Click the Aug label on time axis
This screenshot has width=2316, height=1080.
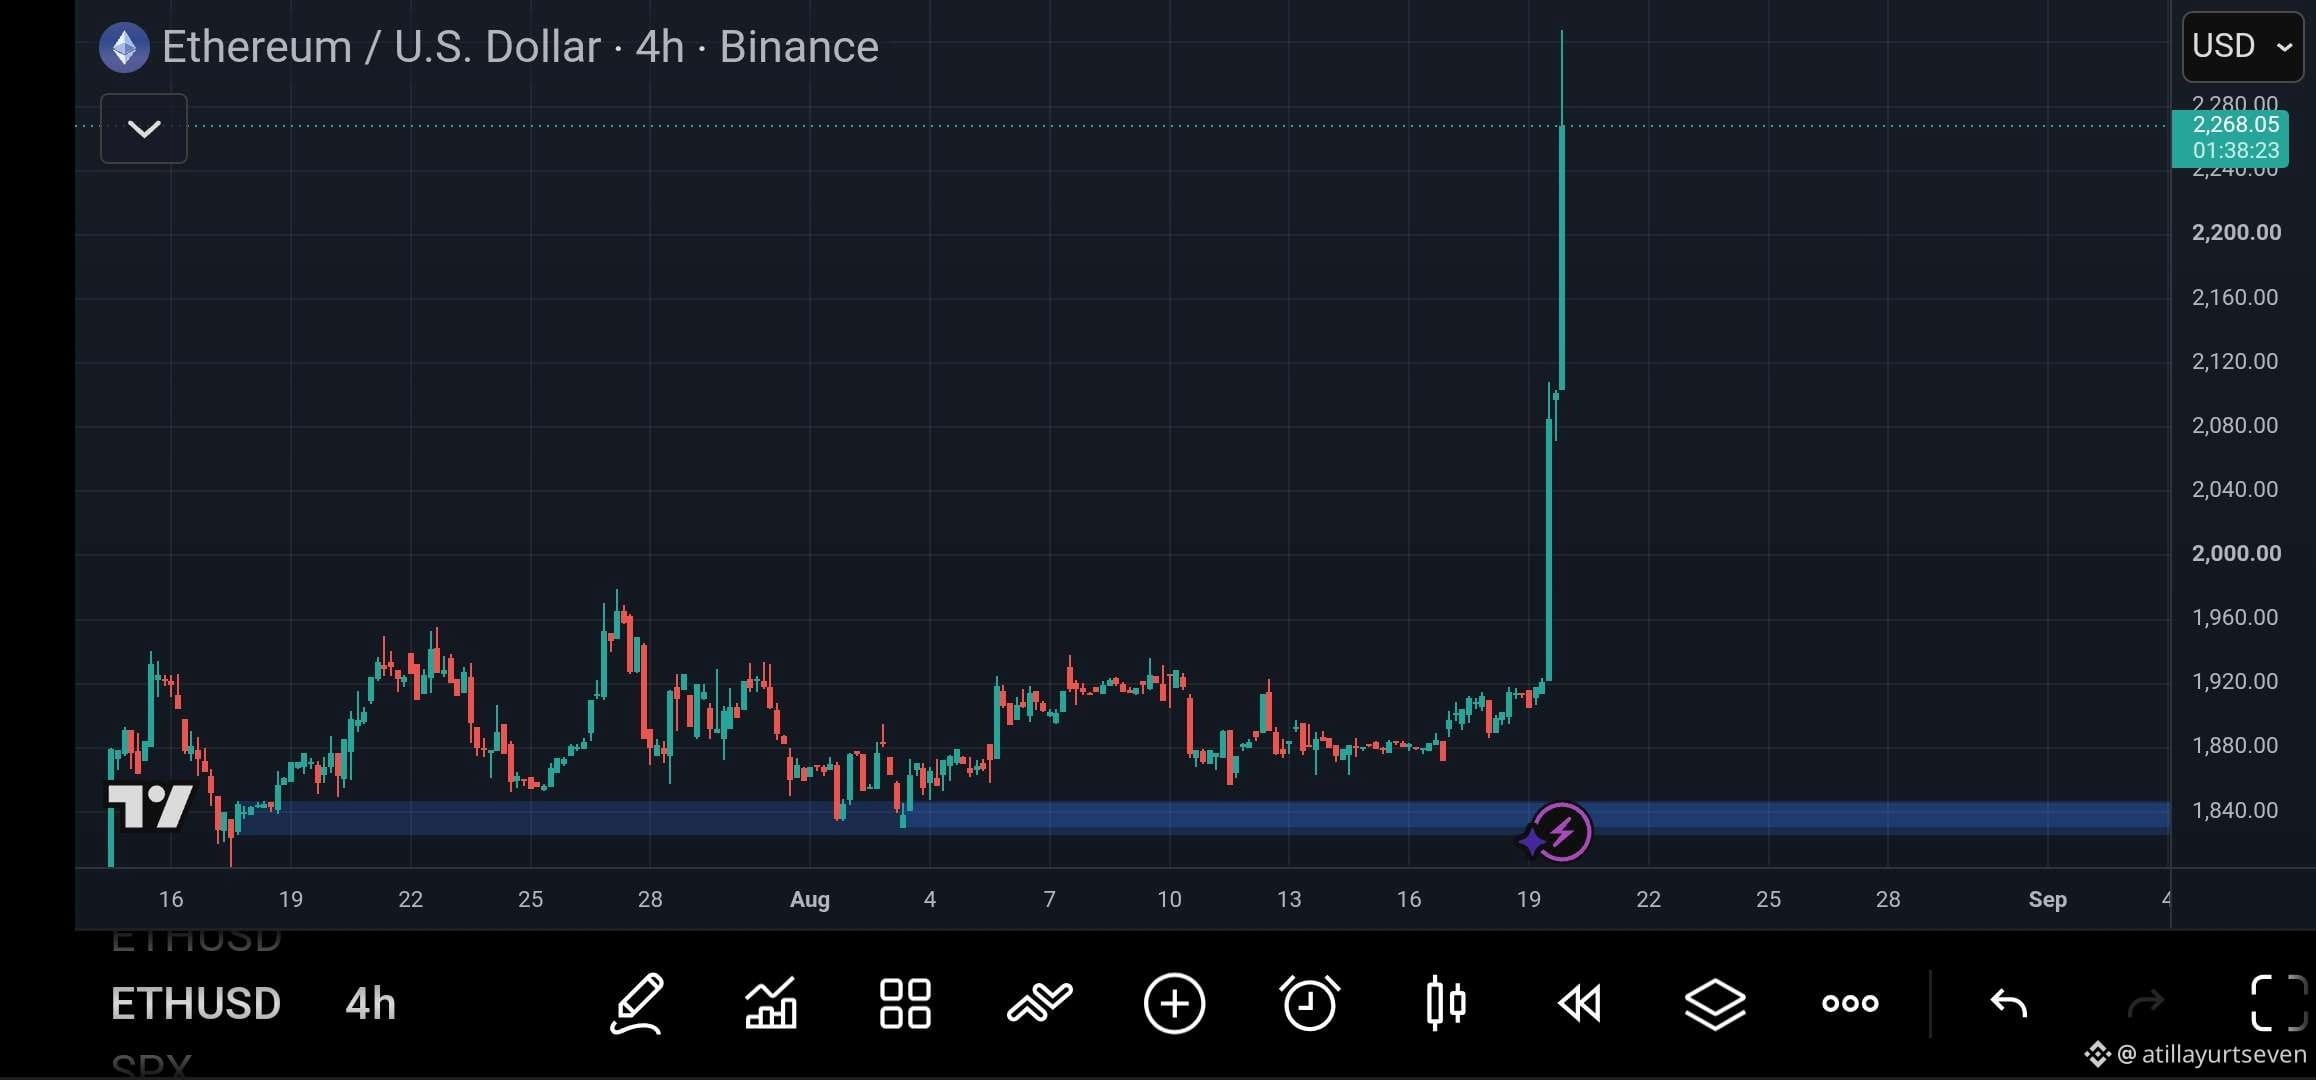click(x=810, y=899)
